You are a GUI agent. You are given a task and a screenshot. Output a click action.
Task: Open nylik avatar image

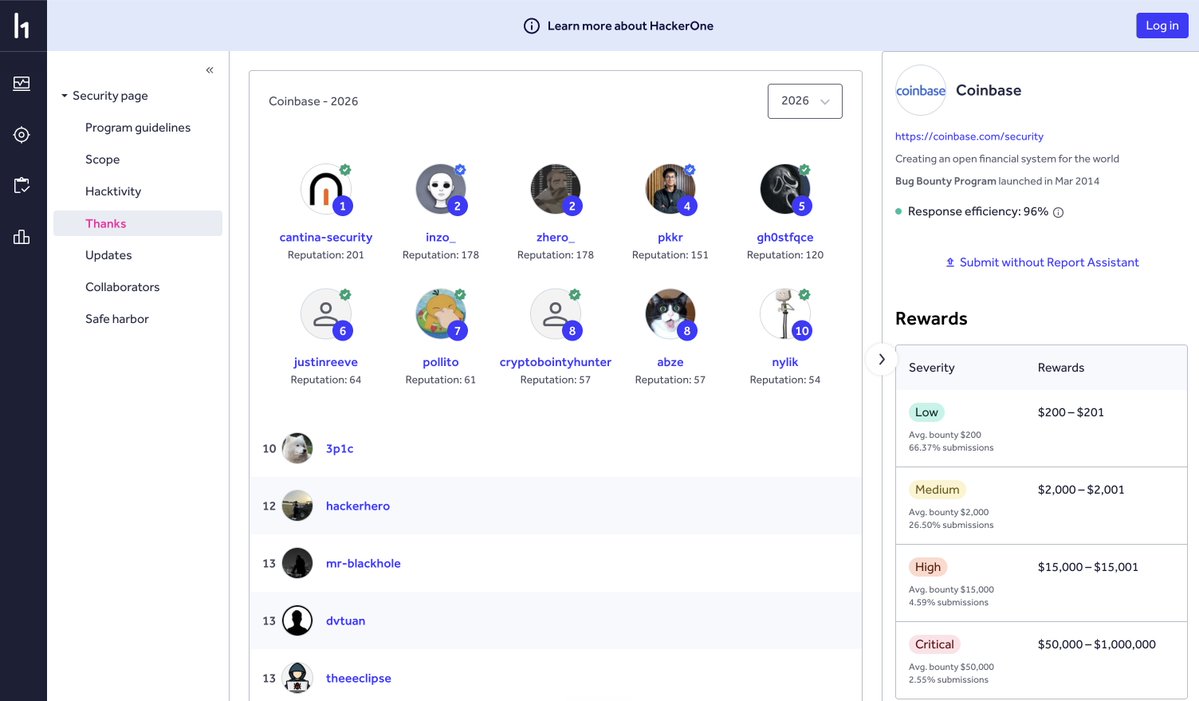pos(785,313)
